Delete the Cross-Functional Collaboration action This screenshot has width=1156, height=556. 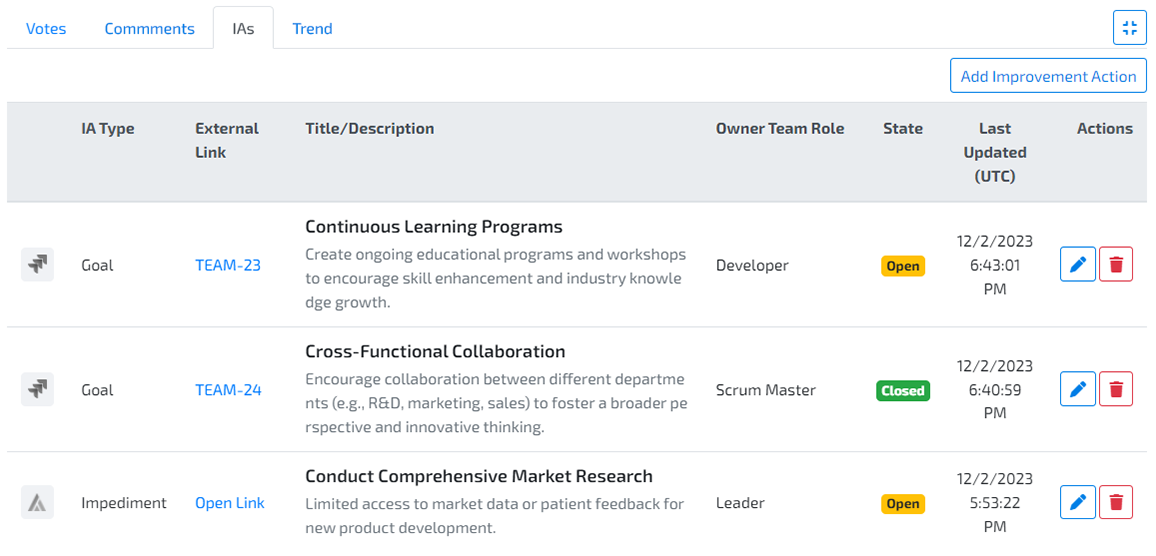pos(1116,390)
